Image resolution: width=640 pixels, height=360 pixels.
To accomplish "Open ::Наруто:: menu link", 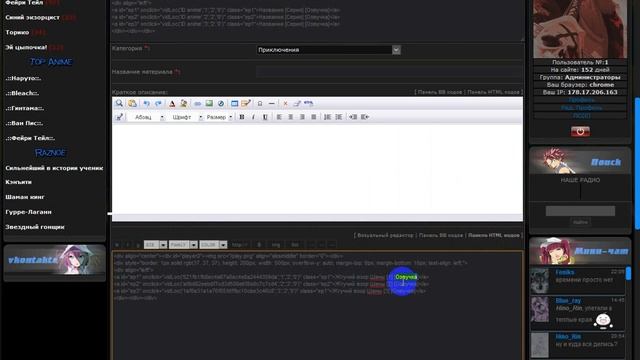I will click(x=23, y=78).
